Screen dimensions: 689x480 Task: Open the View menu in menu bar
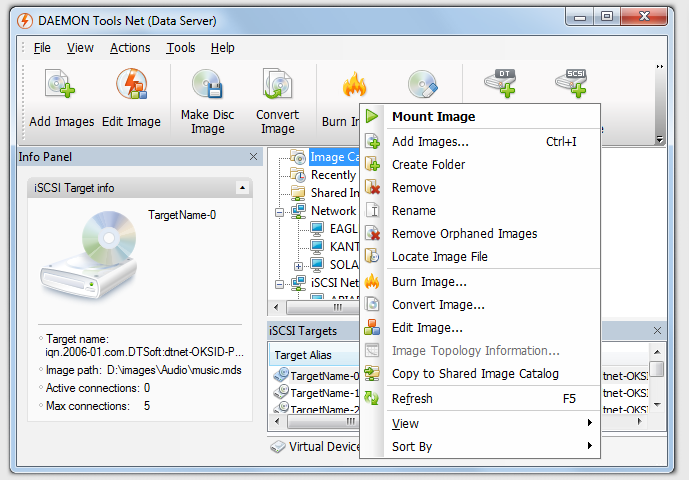tap(80, 47)
